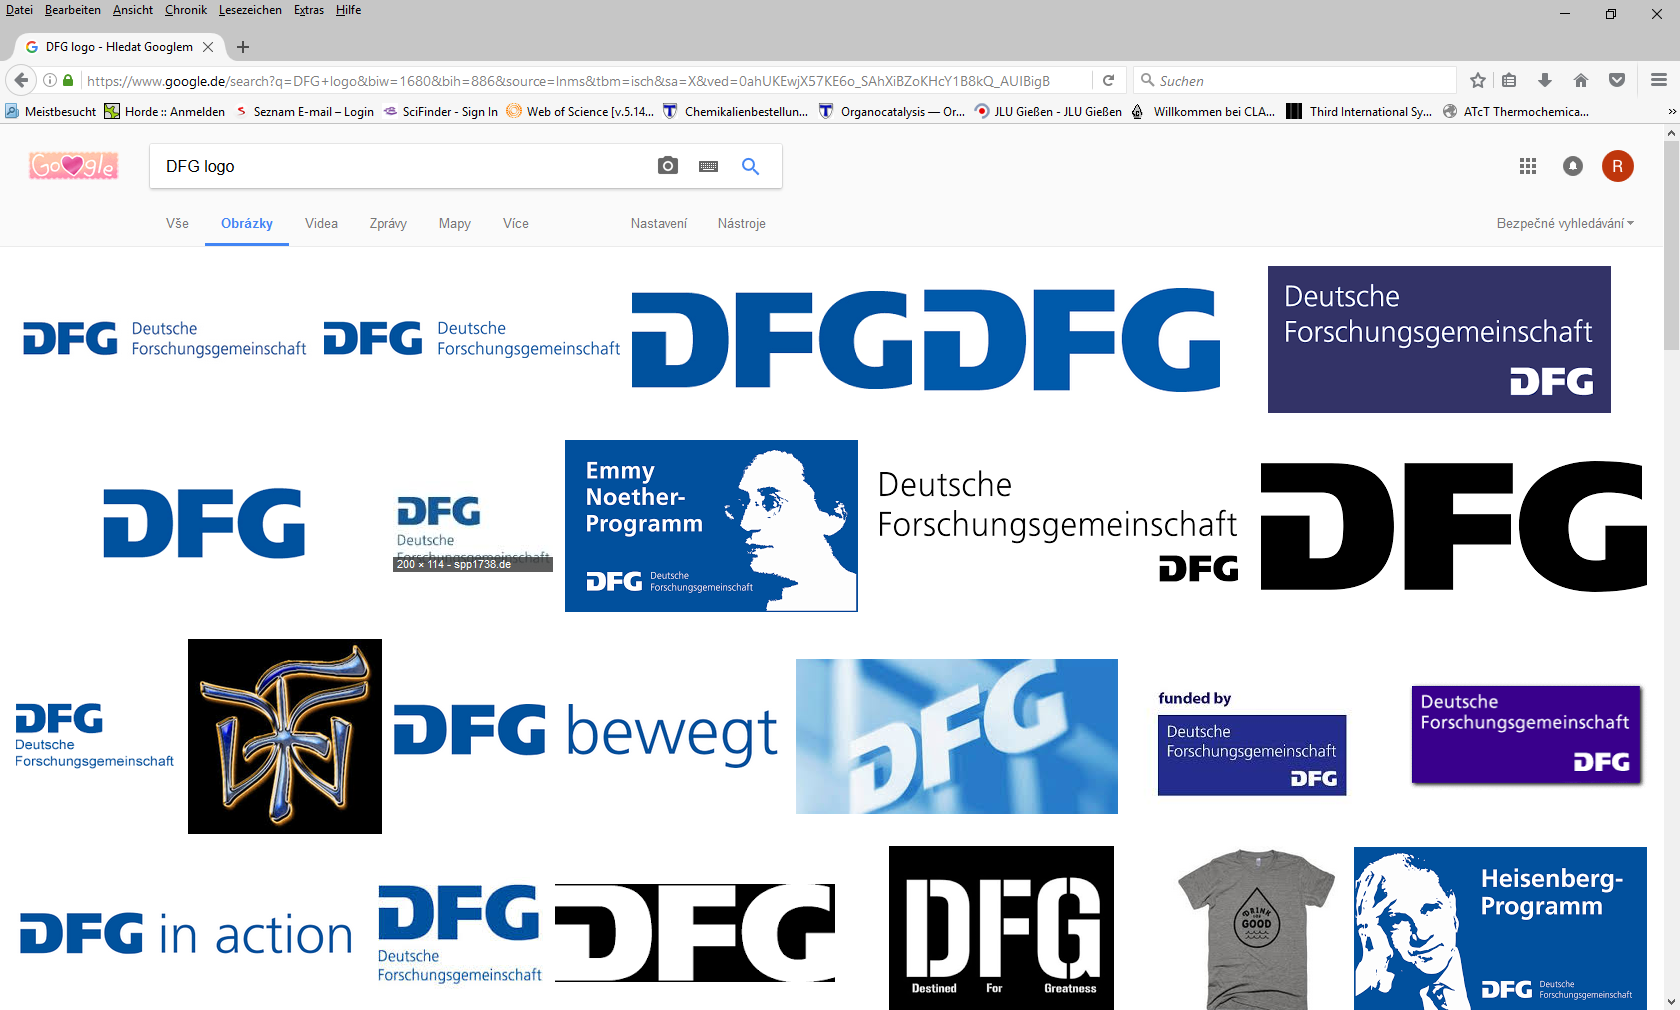1680x1010 pixels.
Task: Open the DFG in action image result
Action: [x=186, y=934]
